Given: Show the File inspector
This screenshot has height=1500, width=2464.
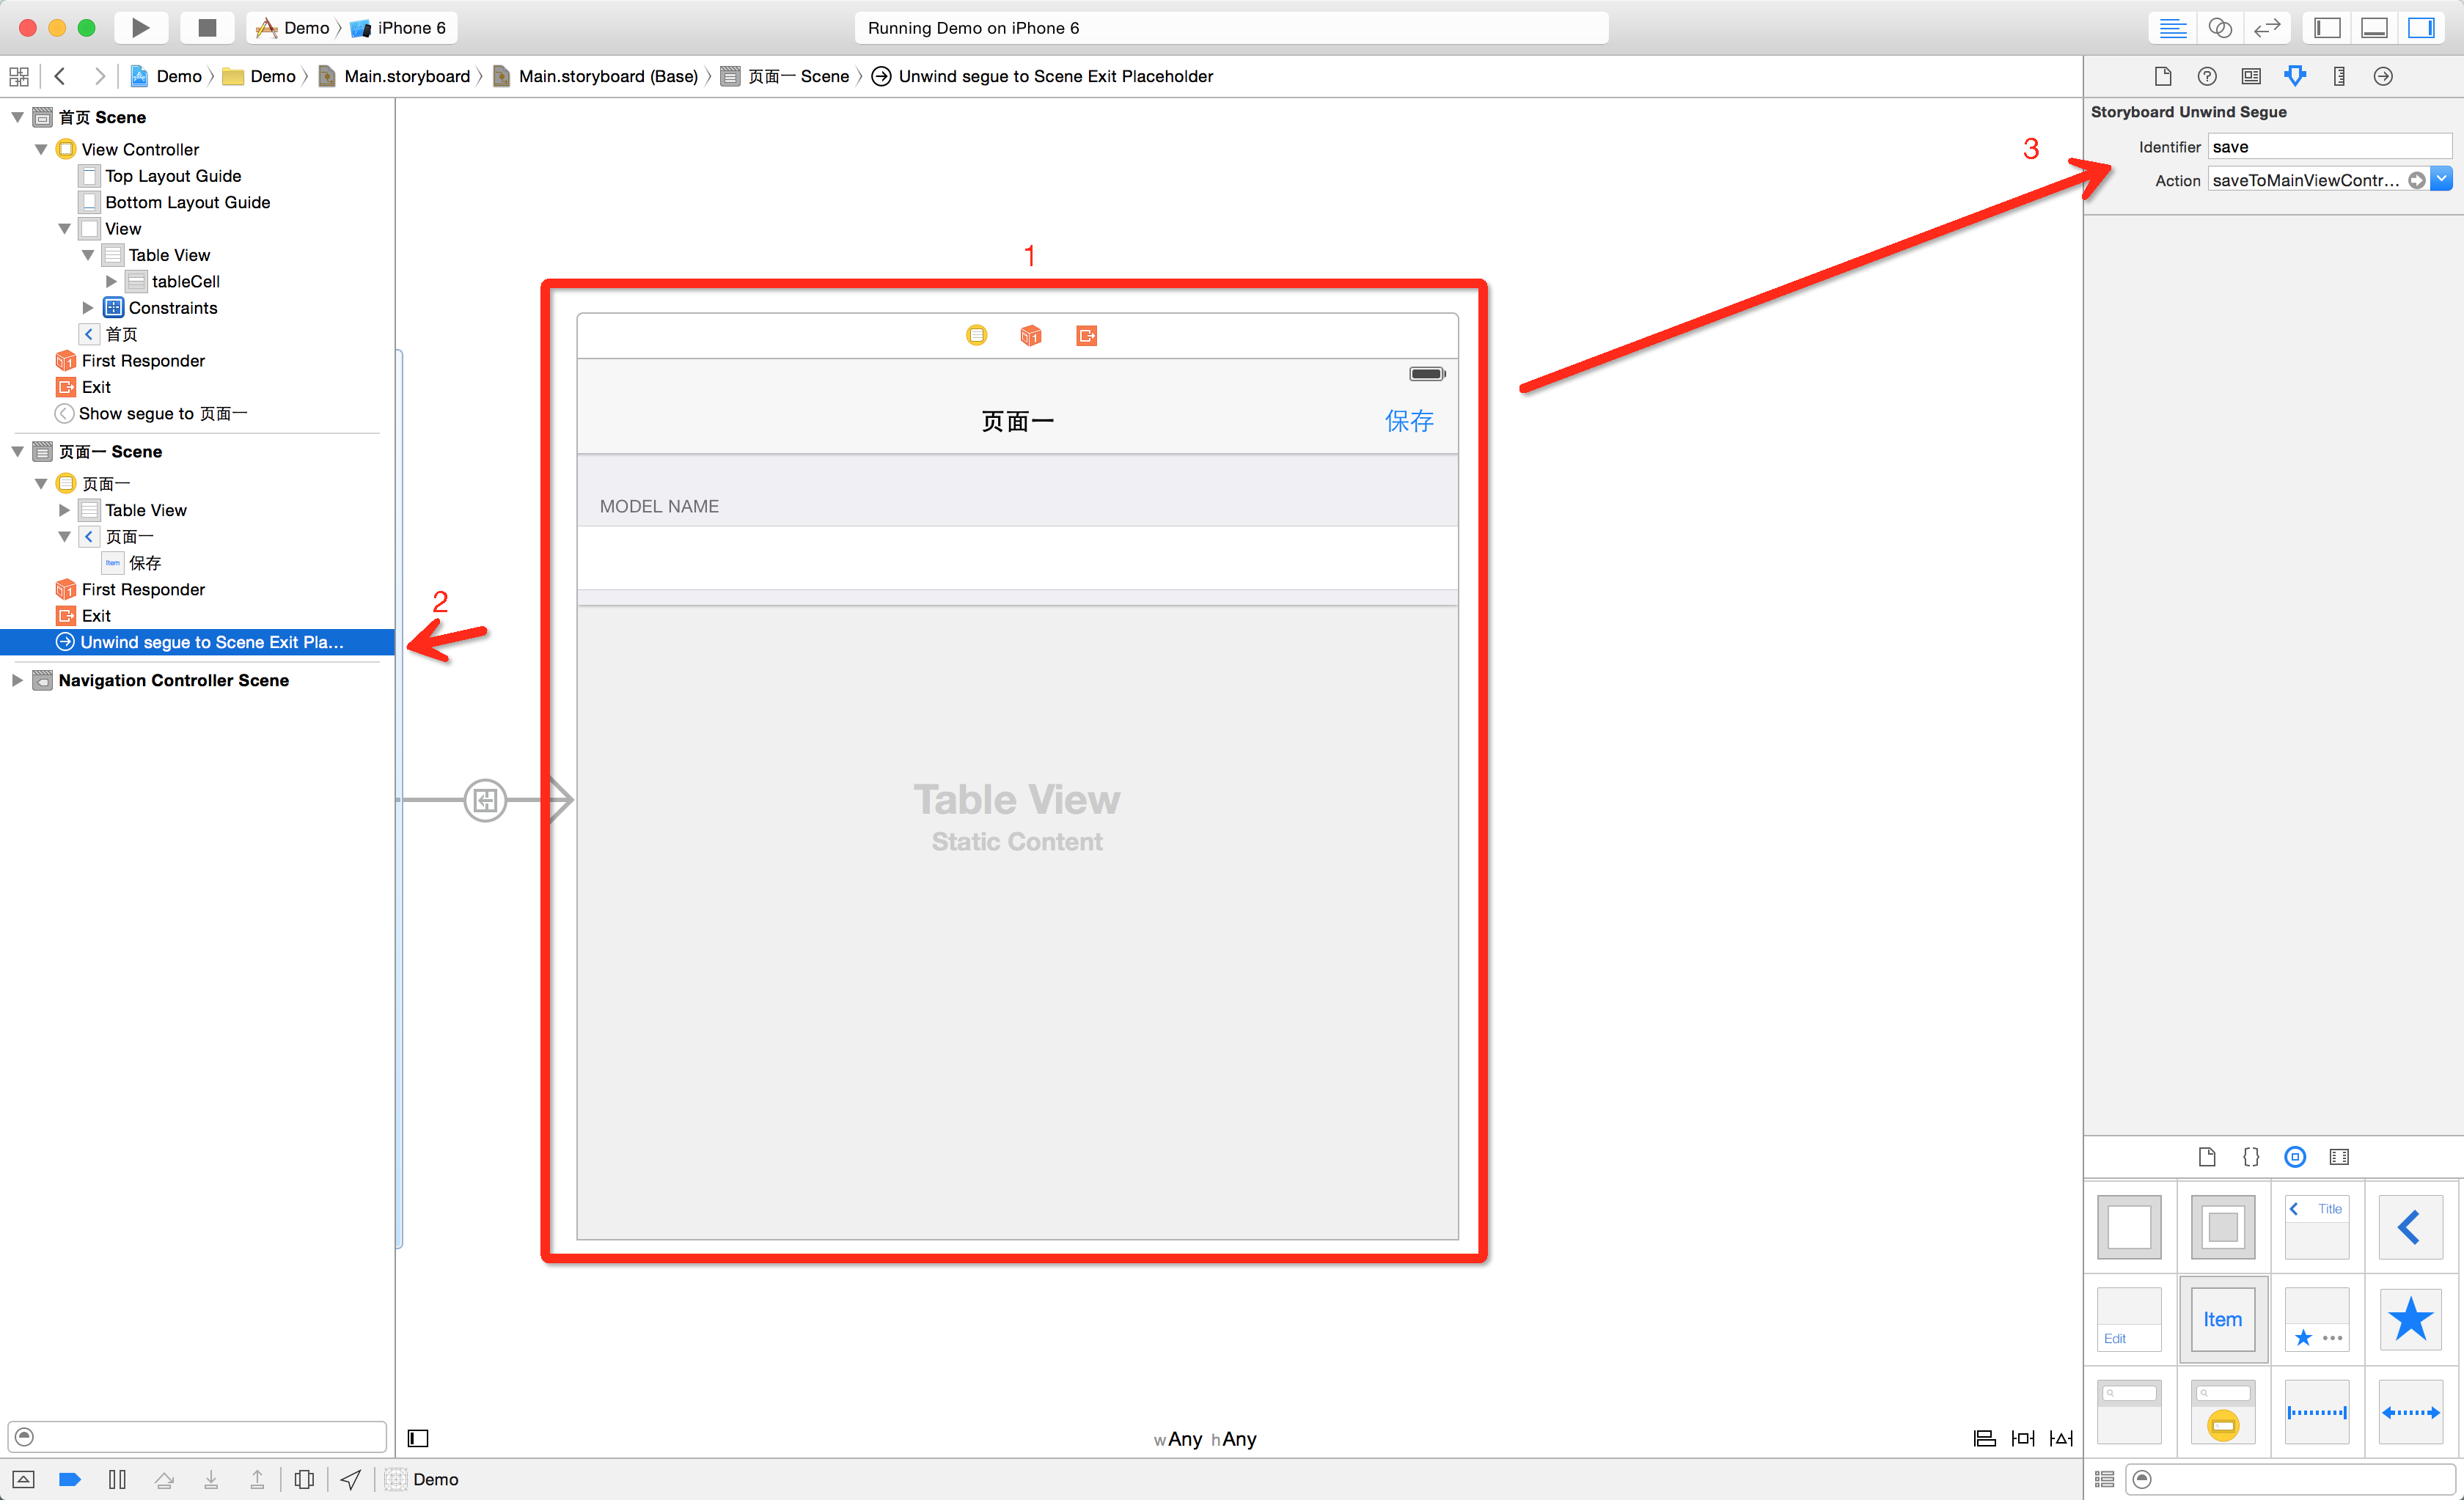Looking at the screenshot, I should pyautogui.click(x=2163, y=76).
